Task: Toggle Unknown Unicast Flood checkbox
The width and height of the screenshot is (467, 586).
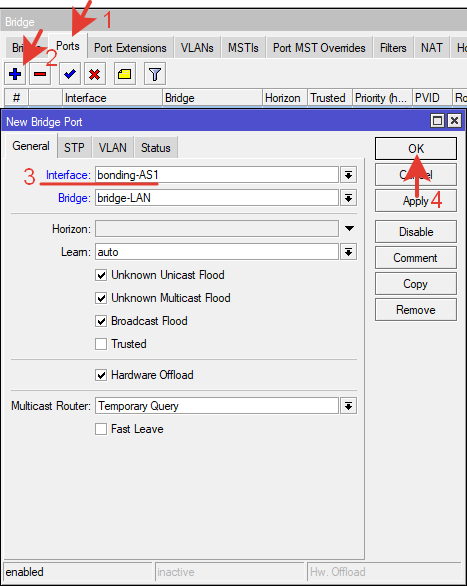Action: [x=101, y=275]
